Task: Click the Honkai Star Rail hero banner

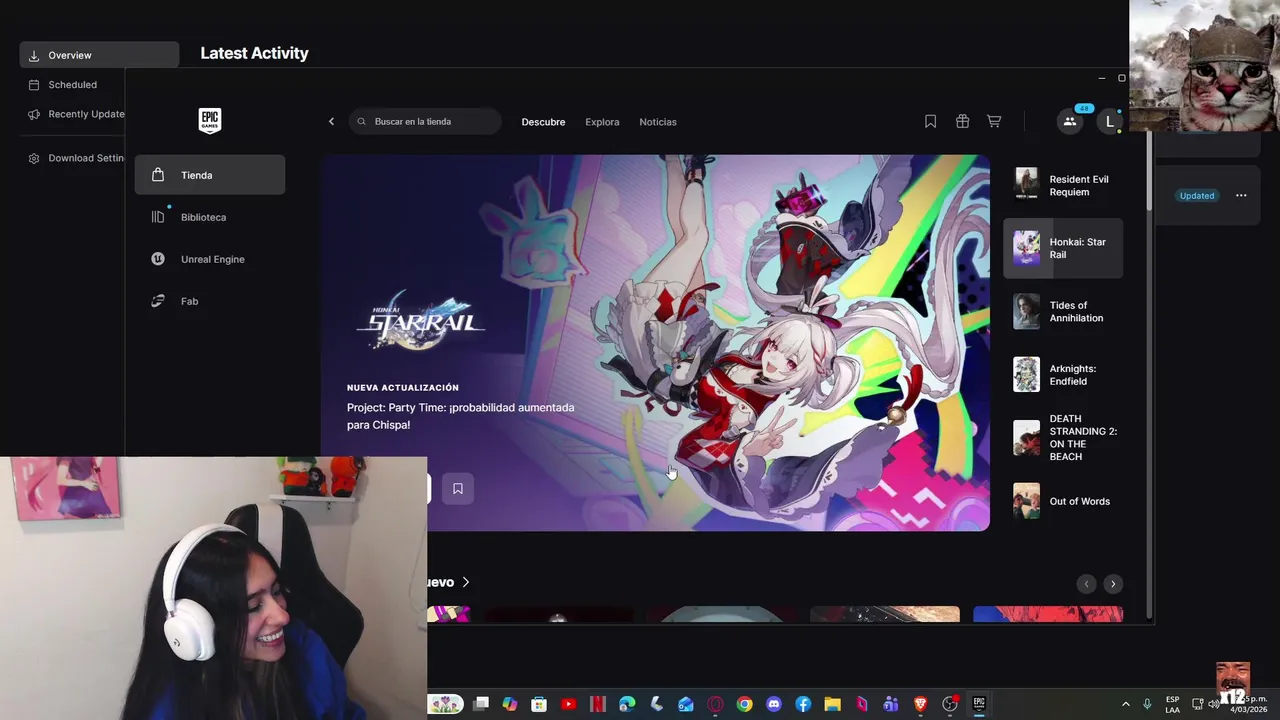Action: pyautogui.click(x=655, y=342)
